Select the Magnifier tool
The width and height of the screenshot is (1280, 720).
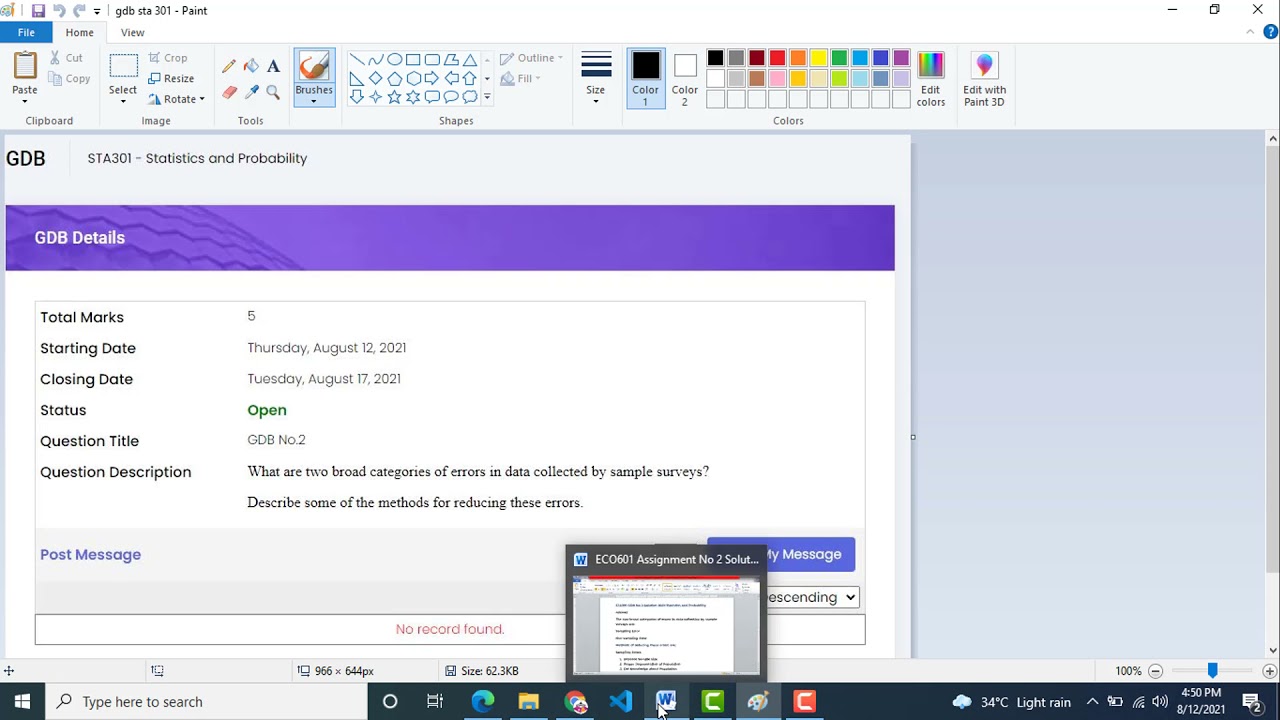[x=273, y=92]
